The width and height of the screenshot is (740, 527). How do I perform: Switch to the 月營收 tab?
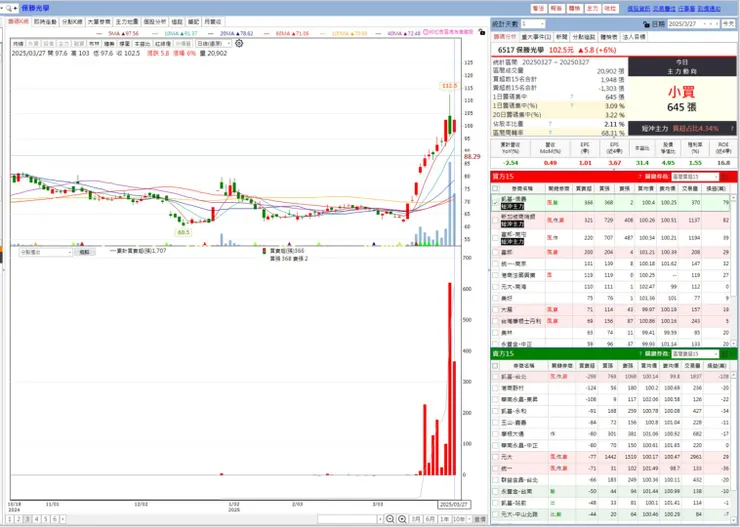pos(212,22)
